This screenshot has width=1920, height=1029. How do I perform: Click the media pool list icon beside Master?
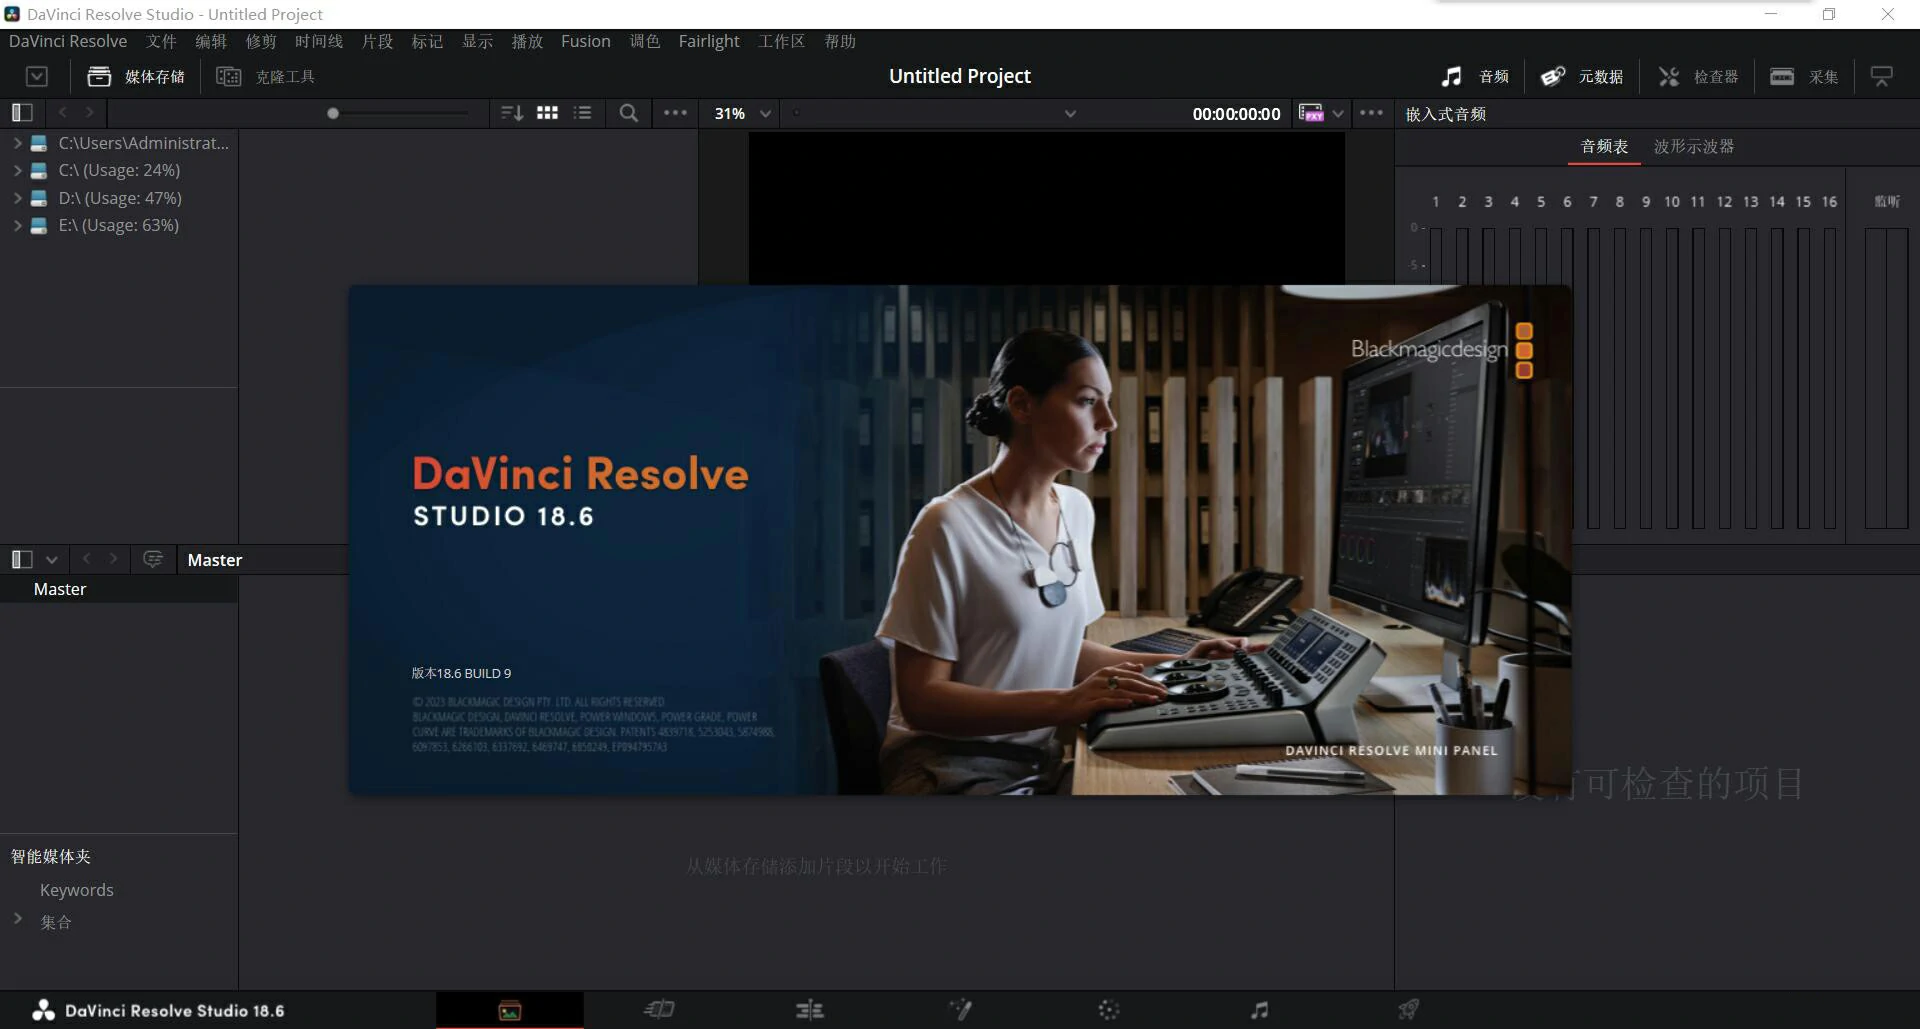(x=153, y=559)
